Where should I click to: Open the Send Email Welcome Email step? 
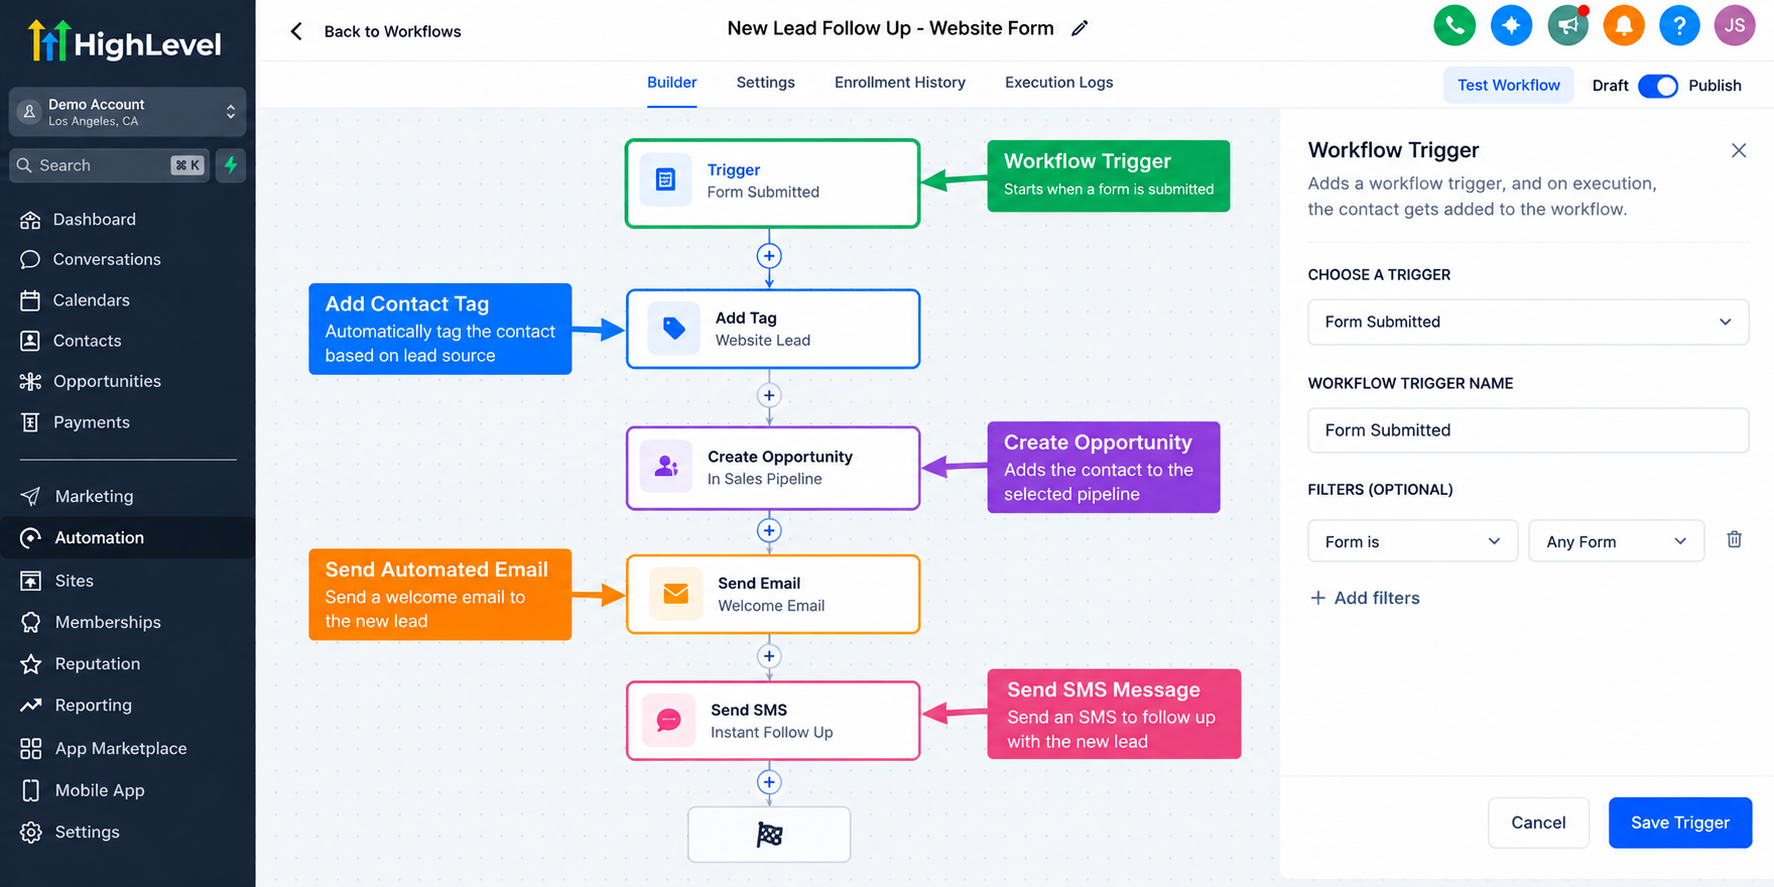772,594
